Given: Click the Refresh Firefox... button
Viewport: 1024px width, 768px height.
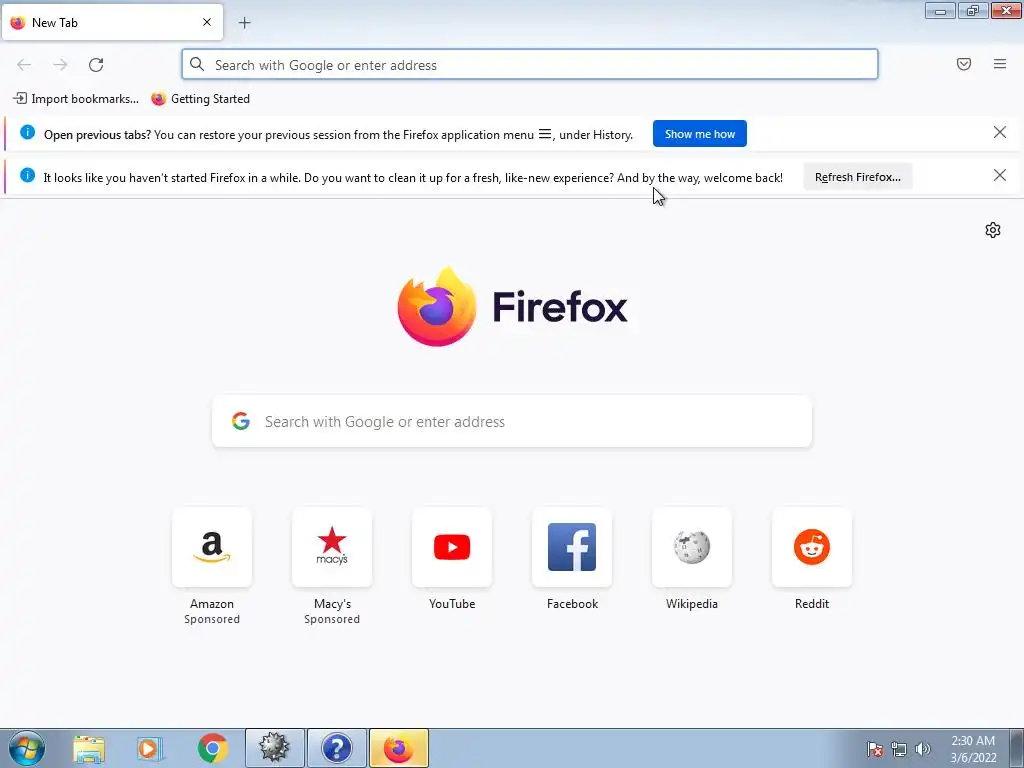Looking at the screenshot, I should coord(857,177).
